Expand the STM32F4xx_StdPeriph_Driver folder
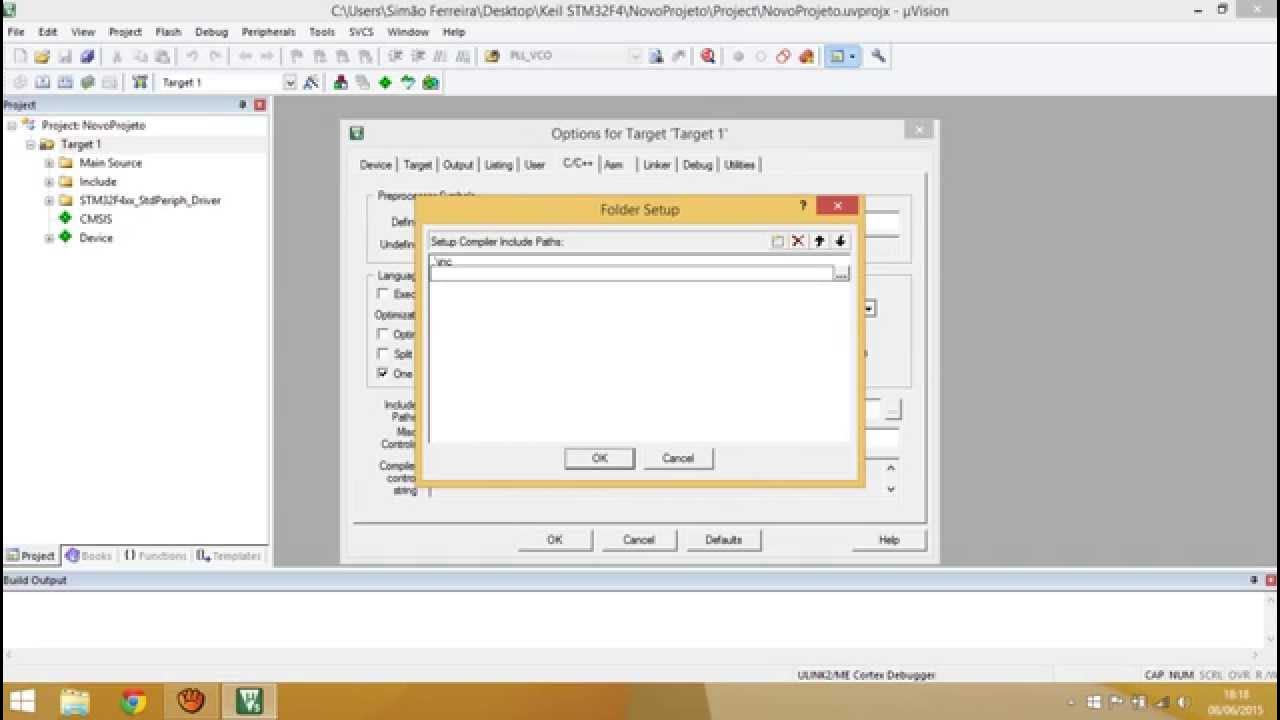The width and height of the screenshot is (1280, 720). [x=49, y=201]
